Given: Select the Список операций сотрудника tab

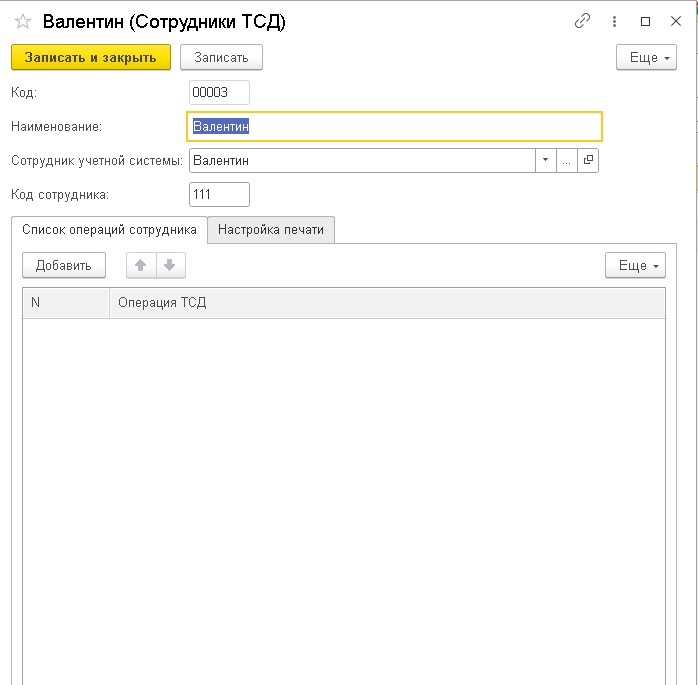Looking at the screenshot, I should click(x=110, y=230).
